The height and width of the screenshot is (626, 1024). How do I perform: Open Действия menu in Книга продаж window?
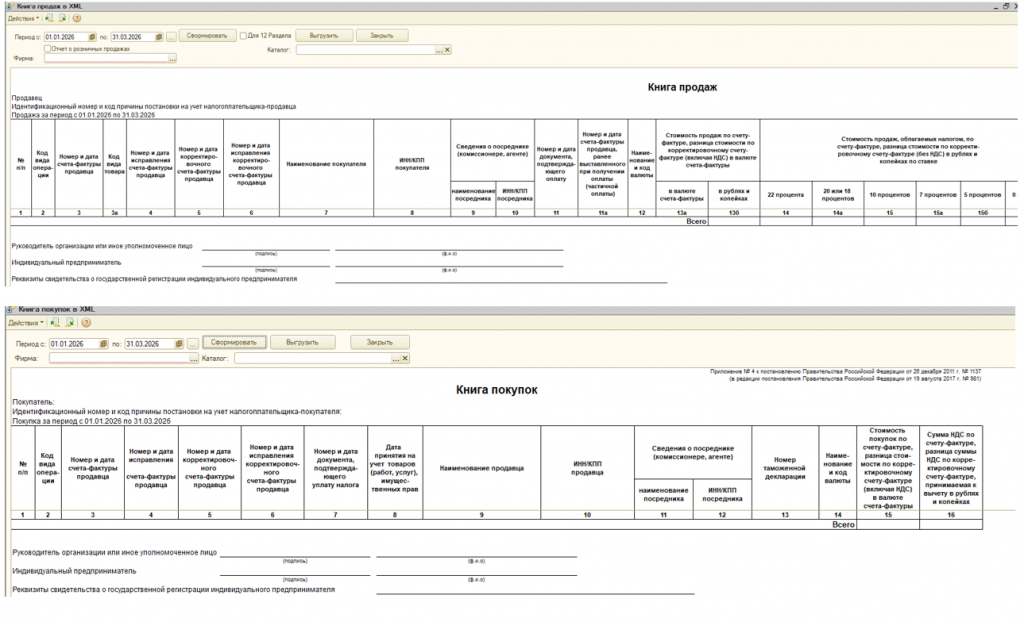(24, 18)
